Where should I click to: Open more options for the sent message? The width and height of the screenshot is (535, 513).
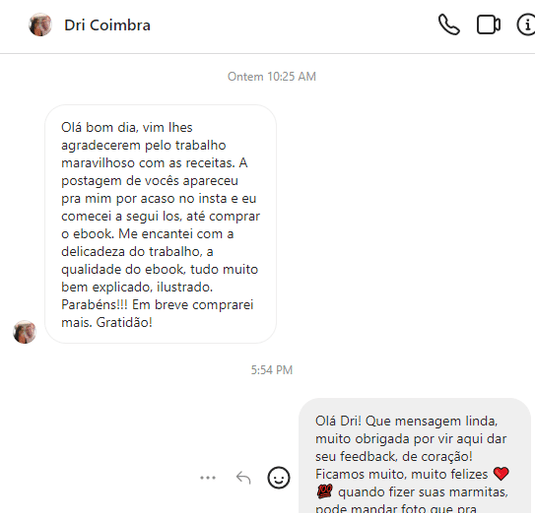tap(208, 478)
